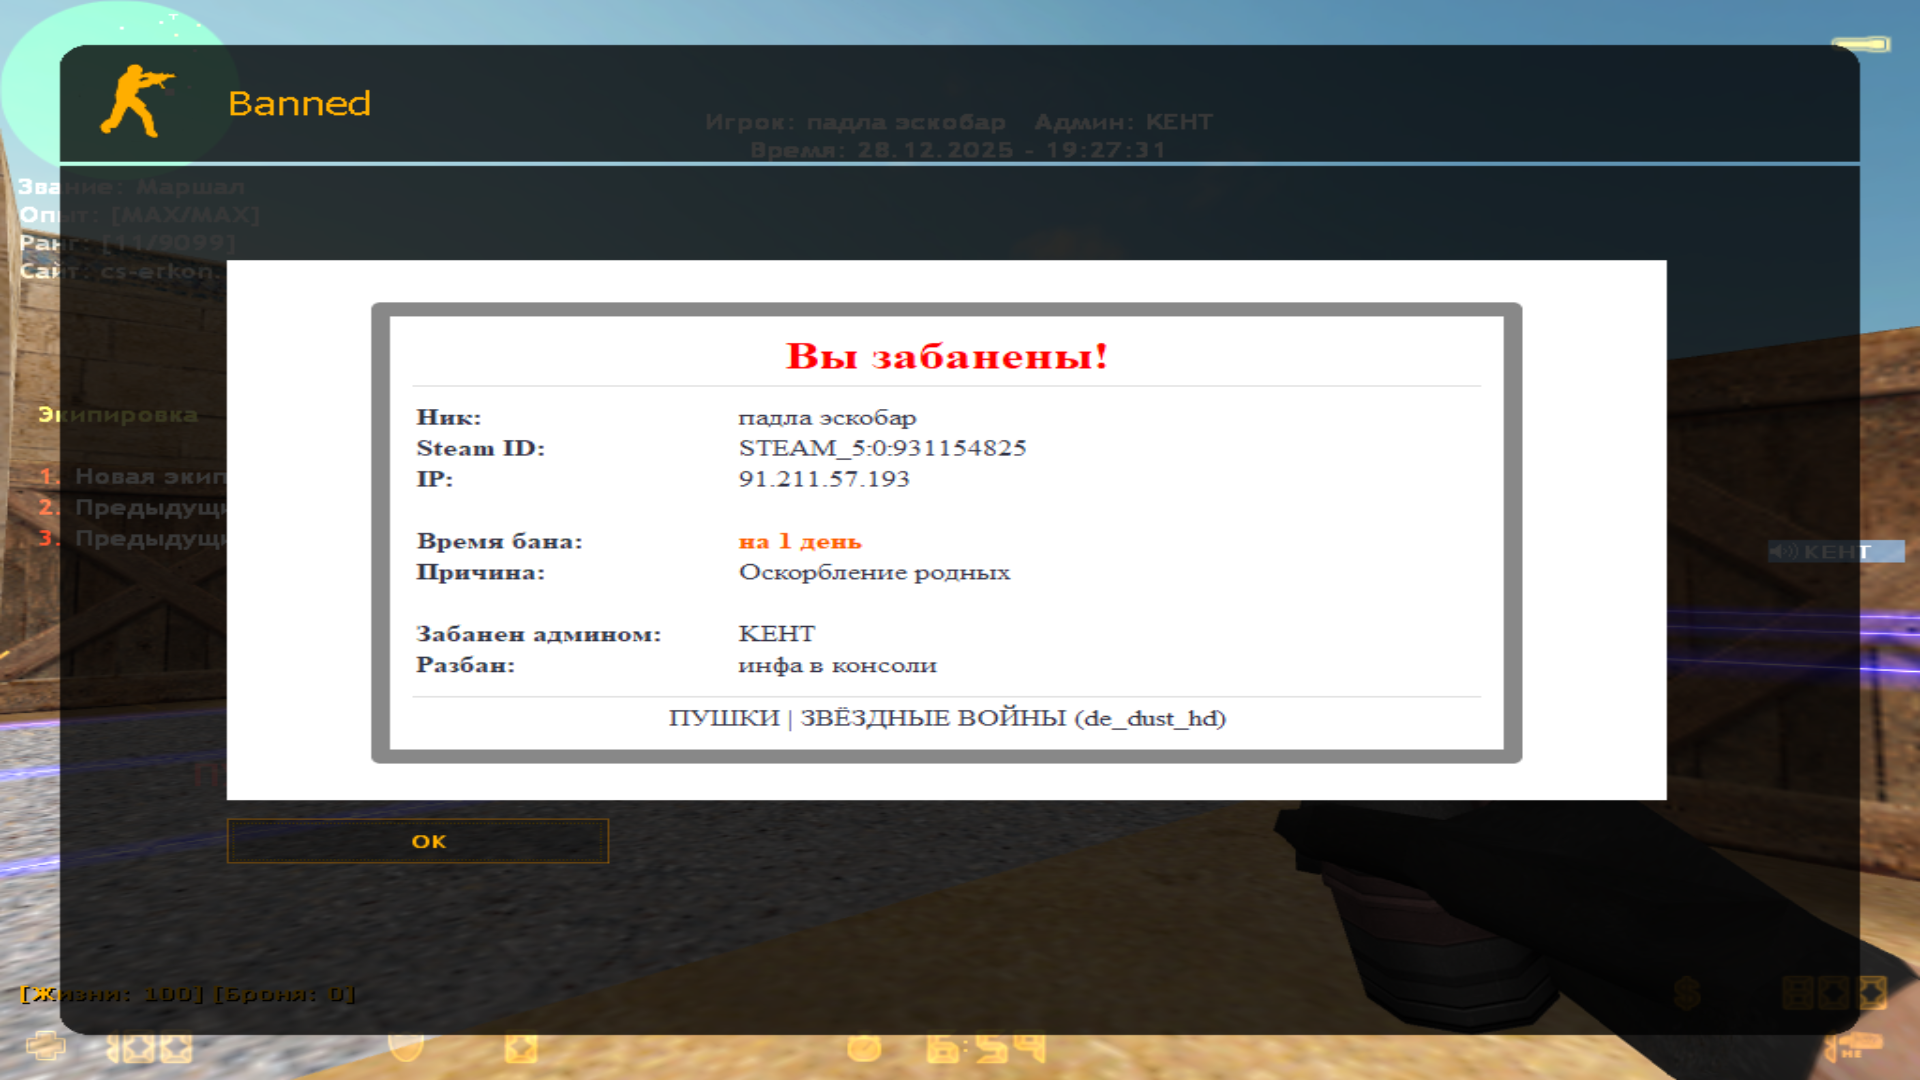The width and height of the screenshot is (1920, 1080).
Task: Click the Steam ID value text
Action: (882, 448)
